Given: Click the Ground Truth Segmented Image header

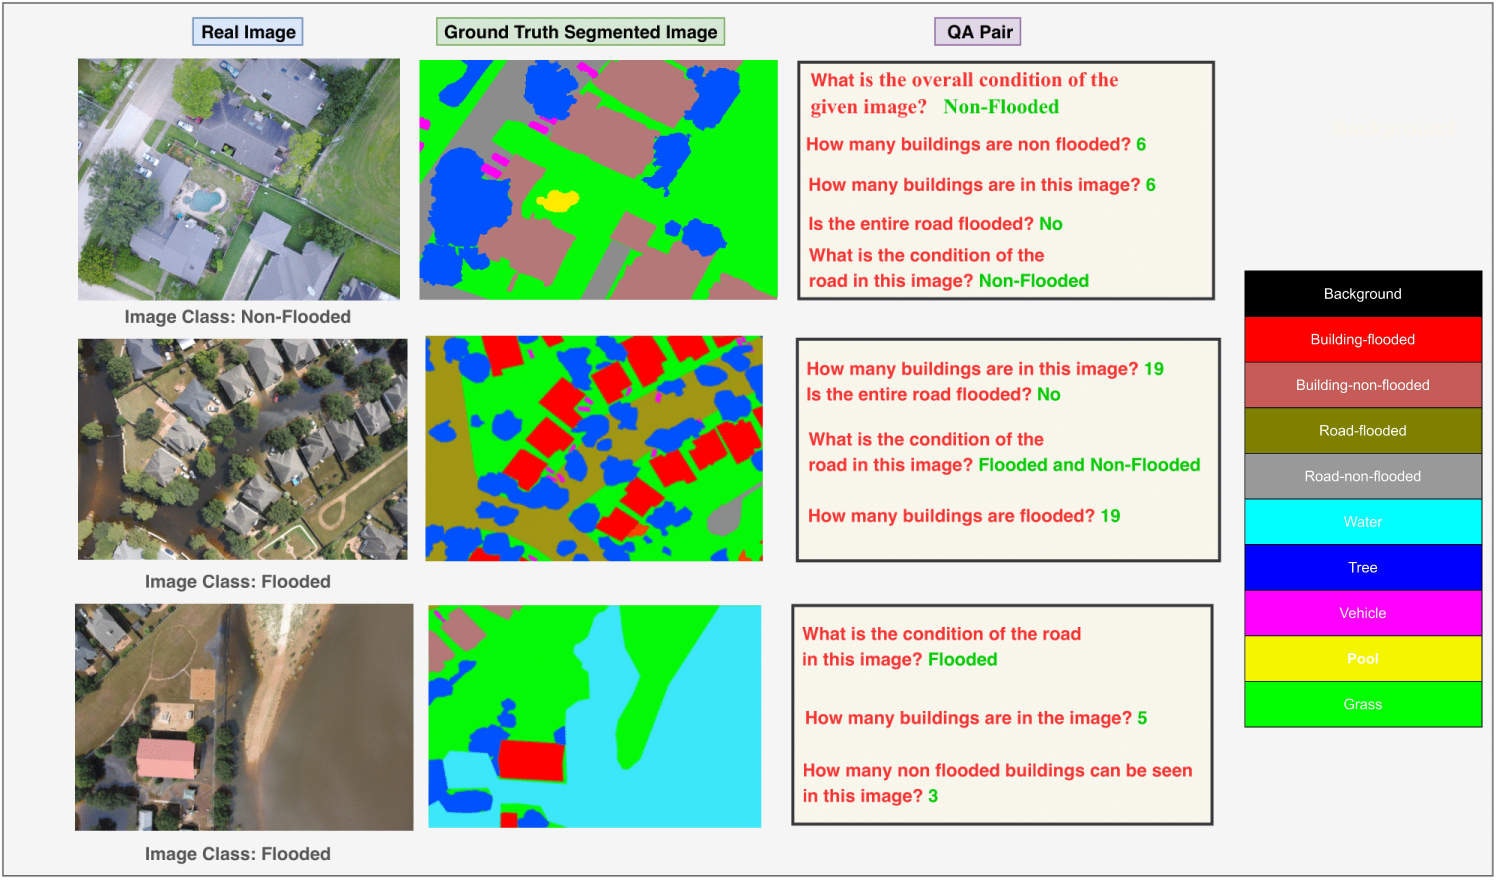Looking at the screenshot, I should coord(580,32).
